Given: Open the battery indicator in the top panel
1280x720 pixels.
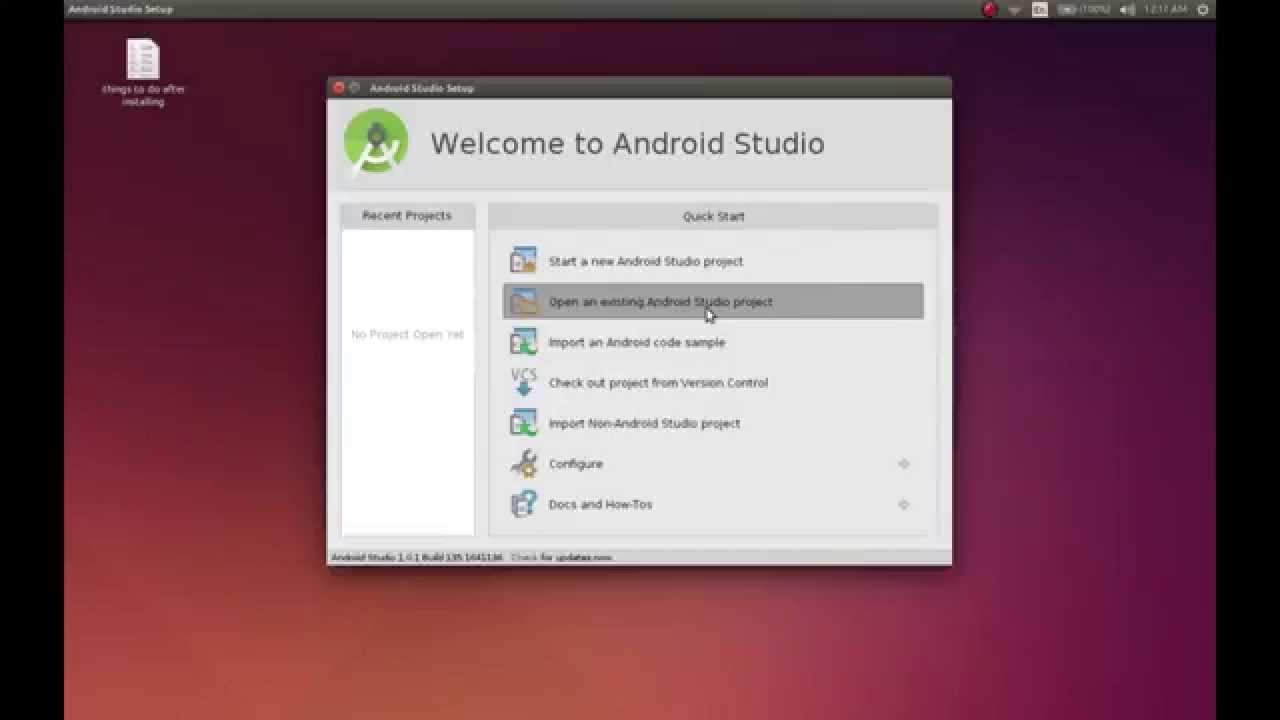Looking at the screenshot, I should tap(1084, 9).
